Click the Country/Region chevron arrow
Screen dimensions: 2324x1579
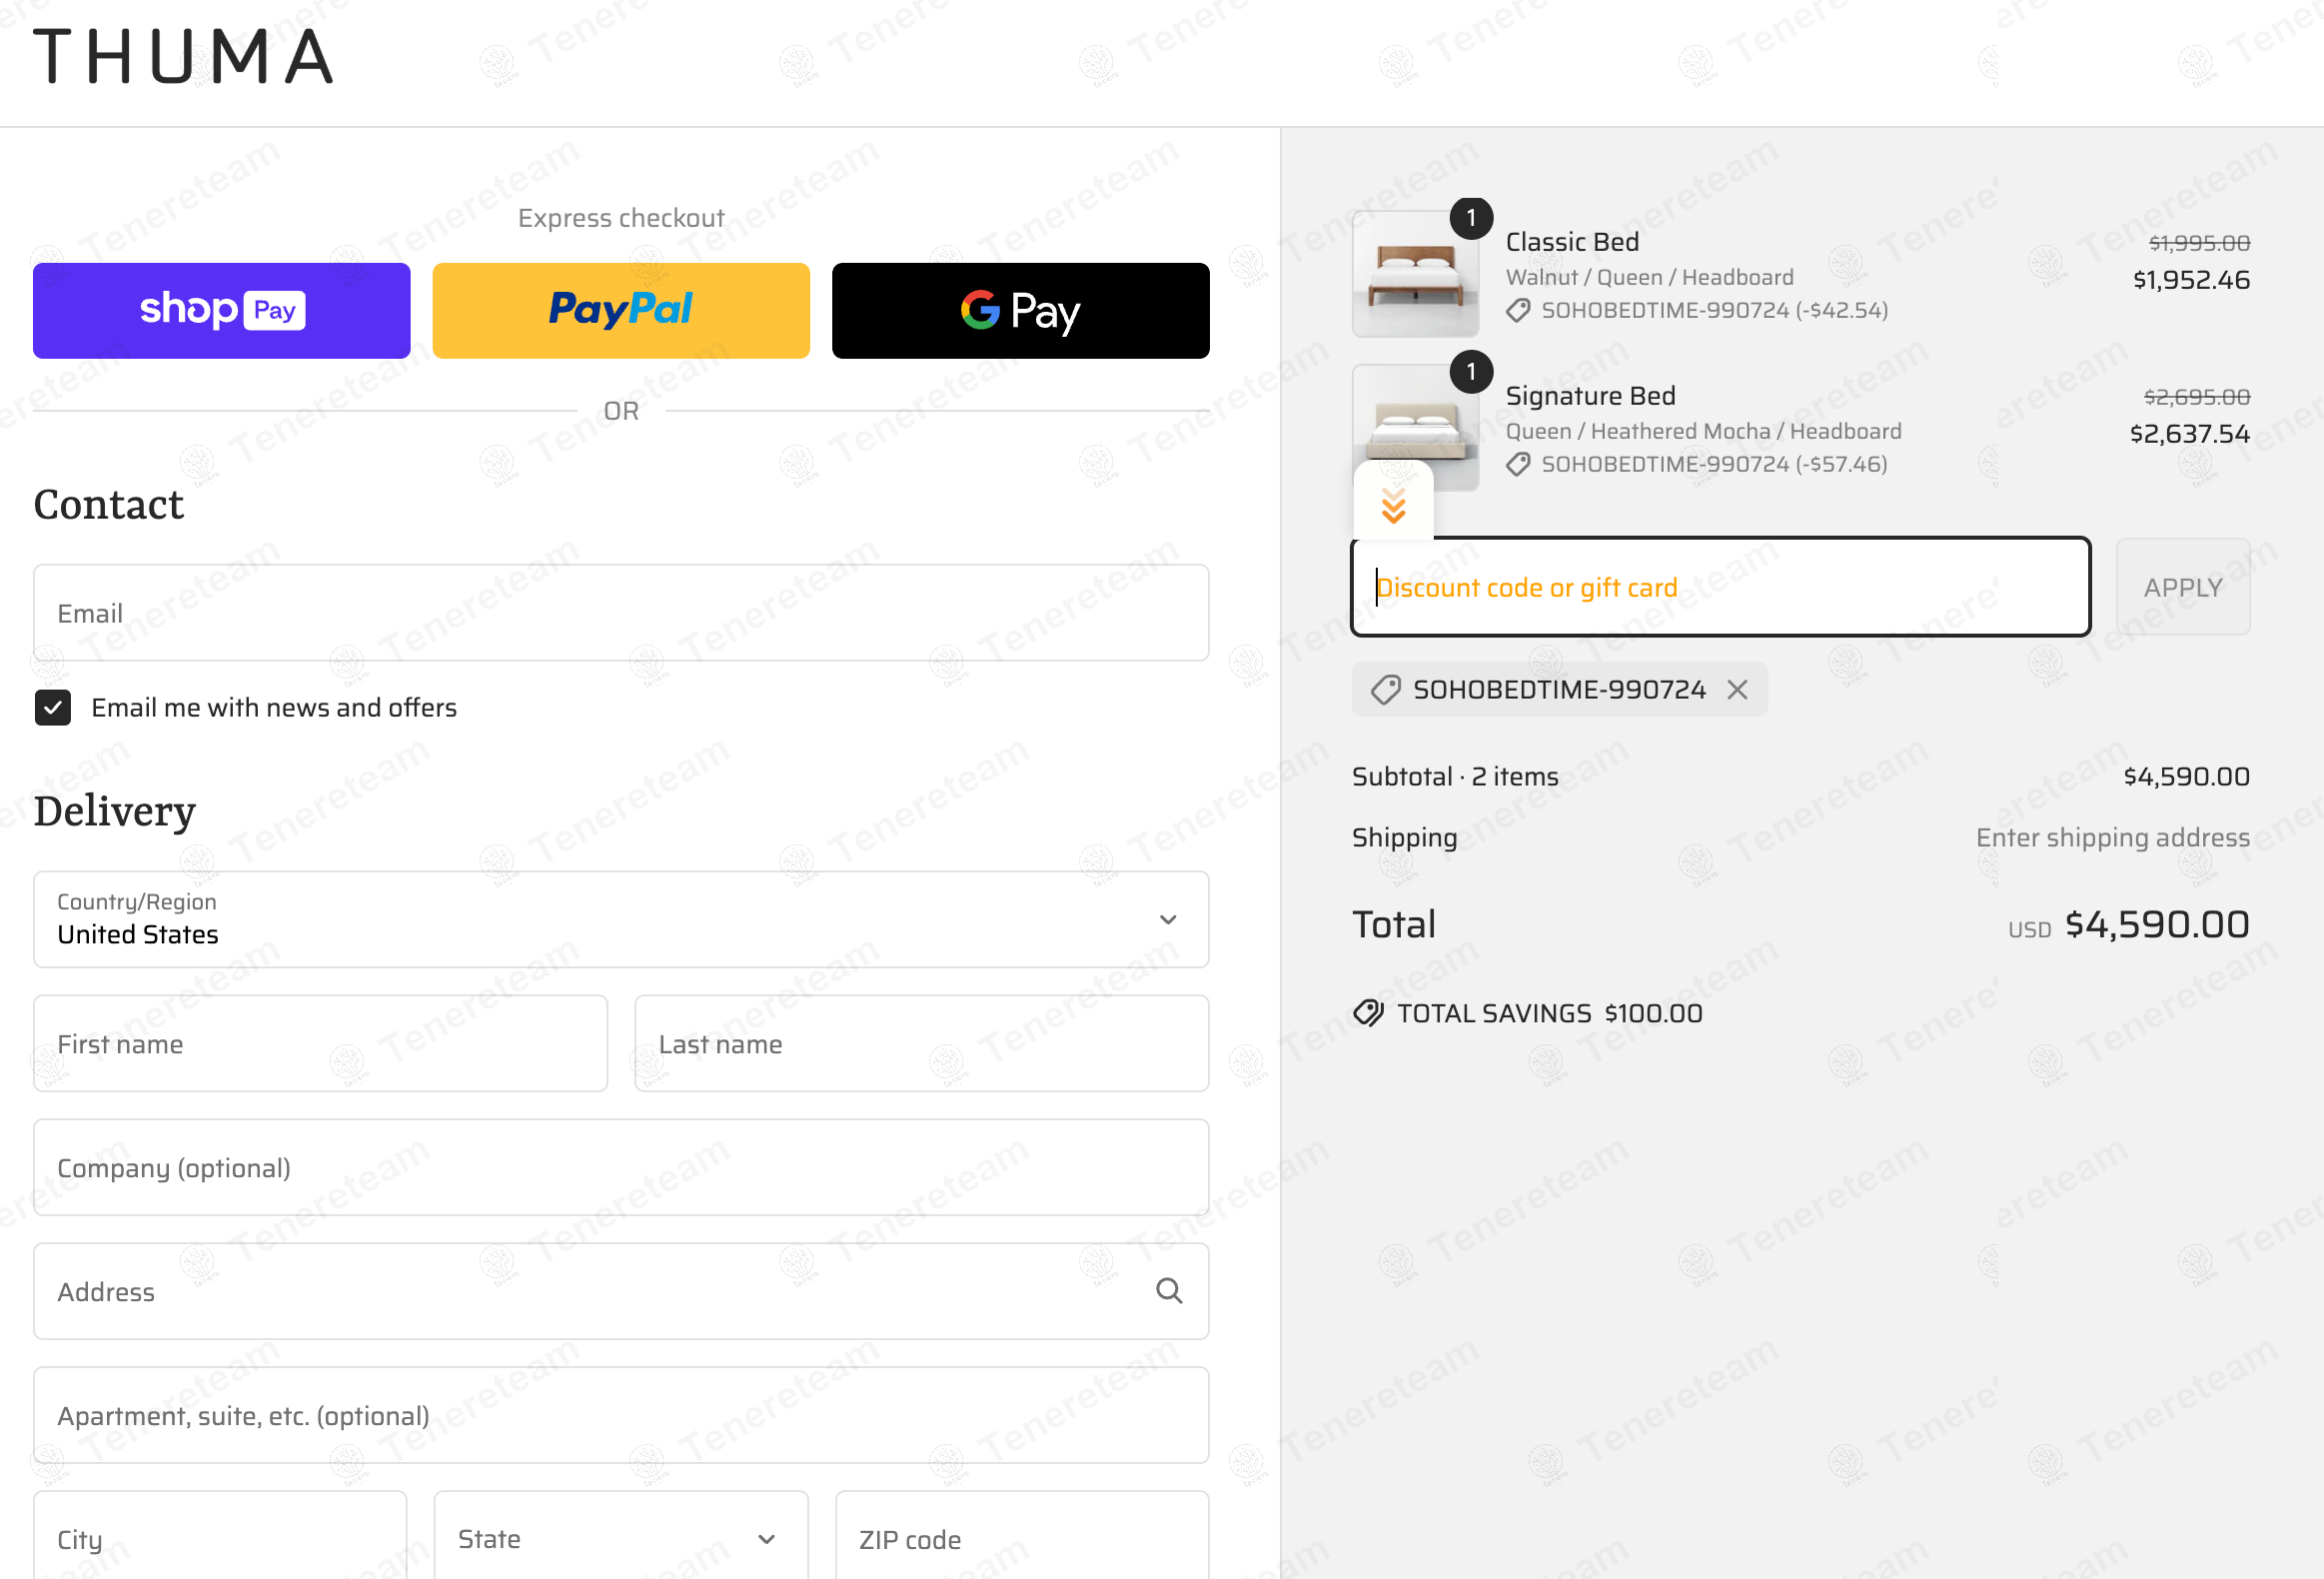(1168, 919)
